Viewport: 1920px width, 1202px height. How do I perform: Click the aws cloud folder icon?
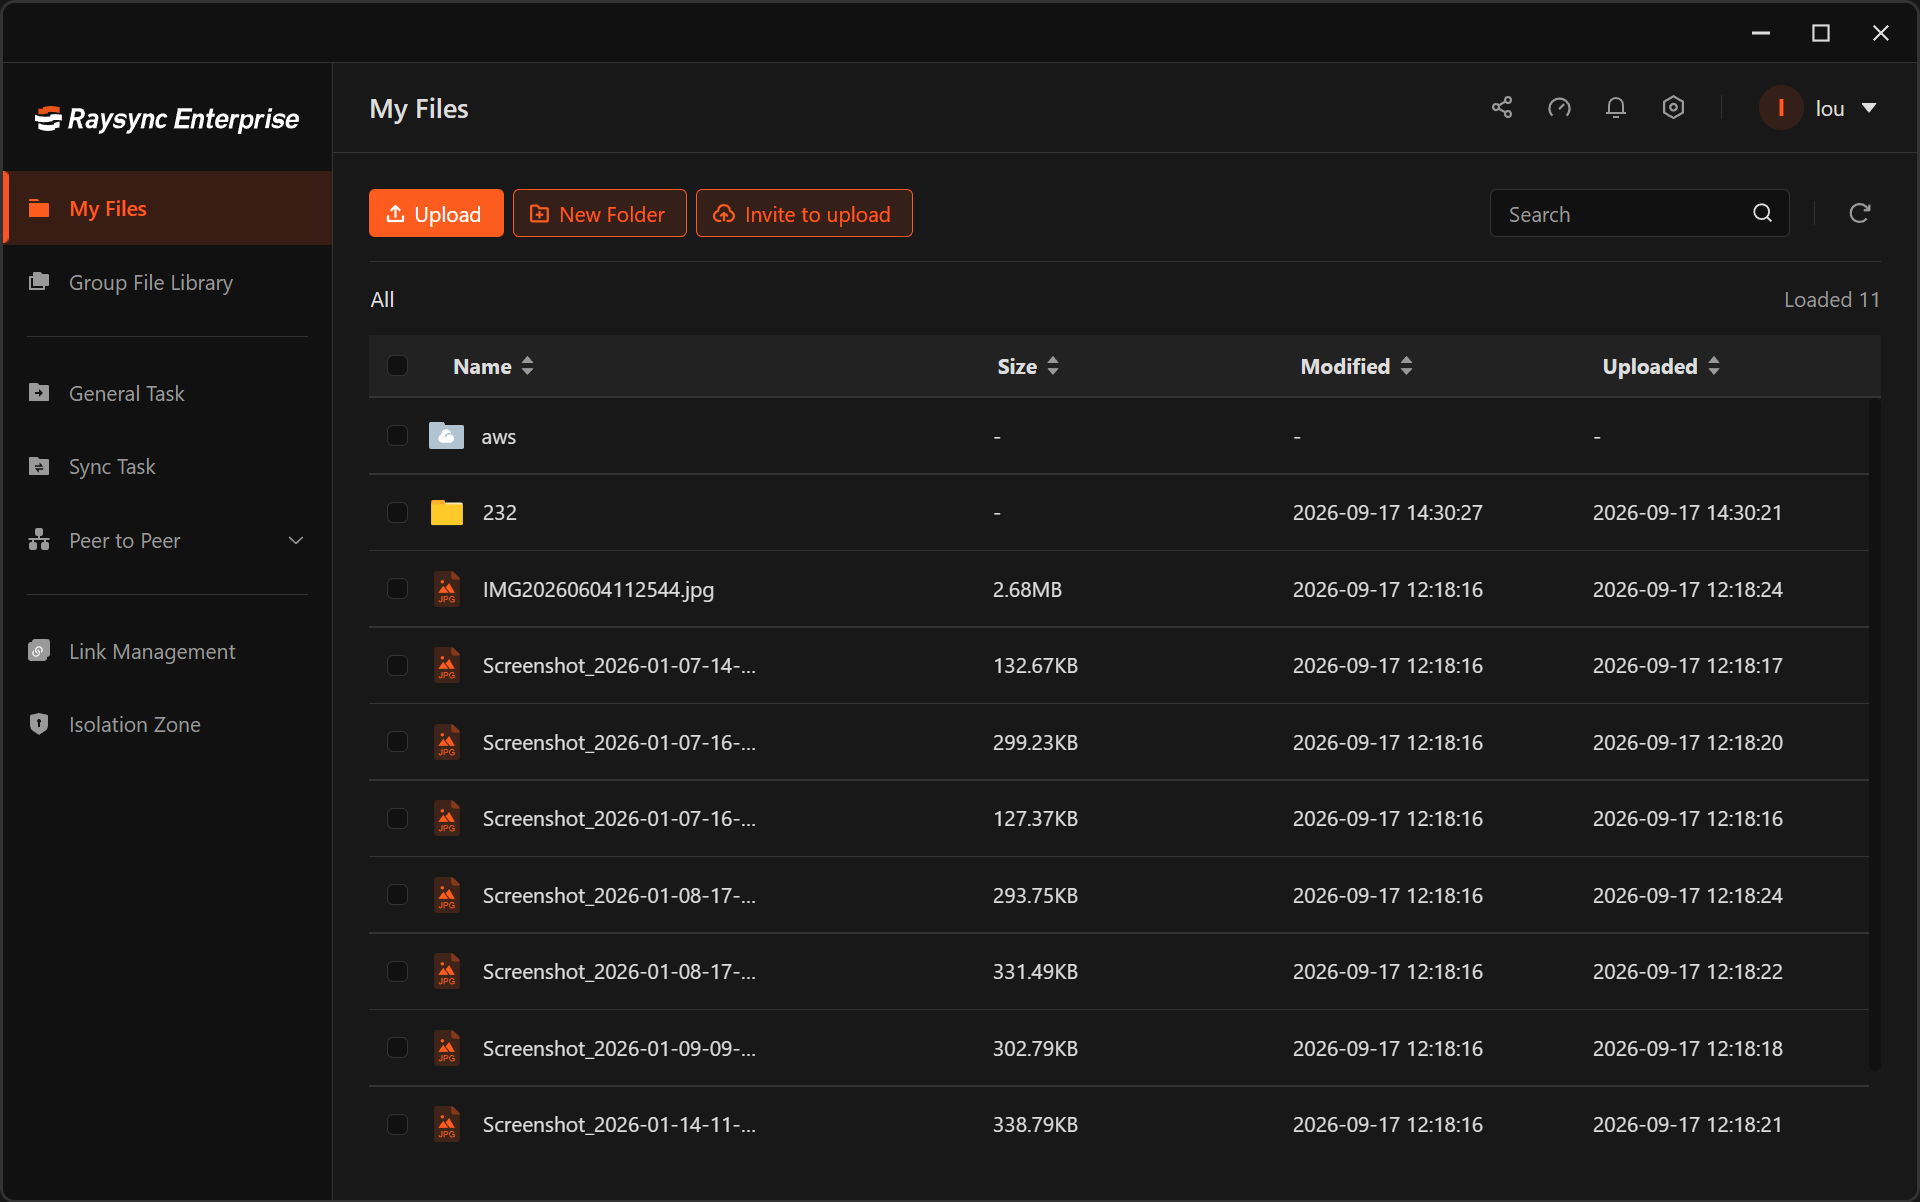[446, 436]
